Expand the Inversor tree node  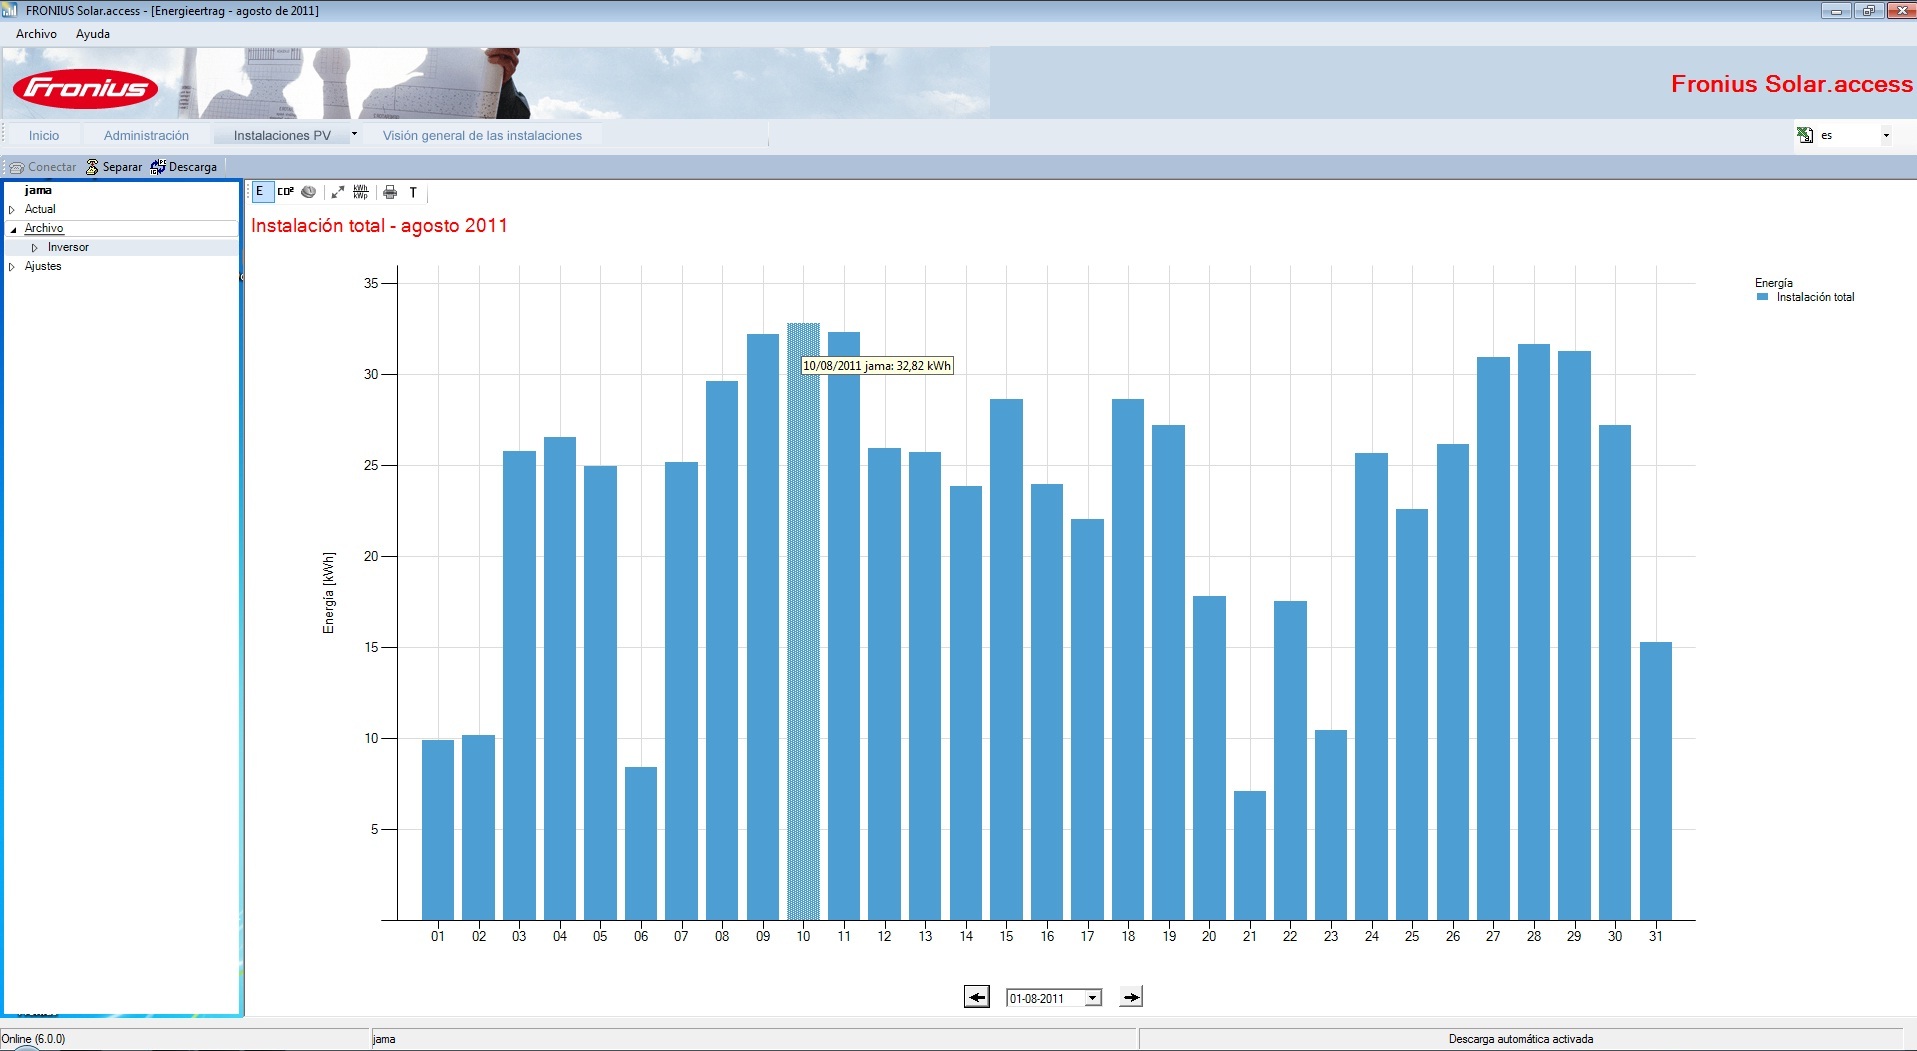[x=34, y=248]
